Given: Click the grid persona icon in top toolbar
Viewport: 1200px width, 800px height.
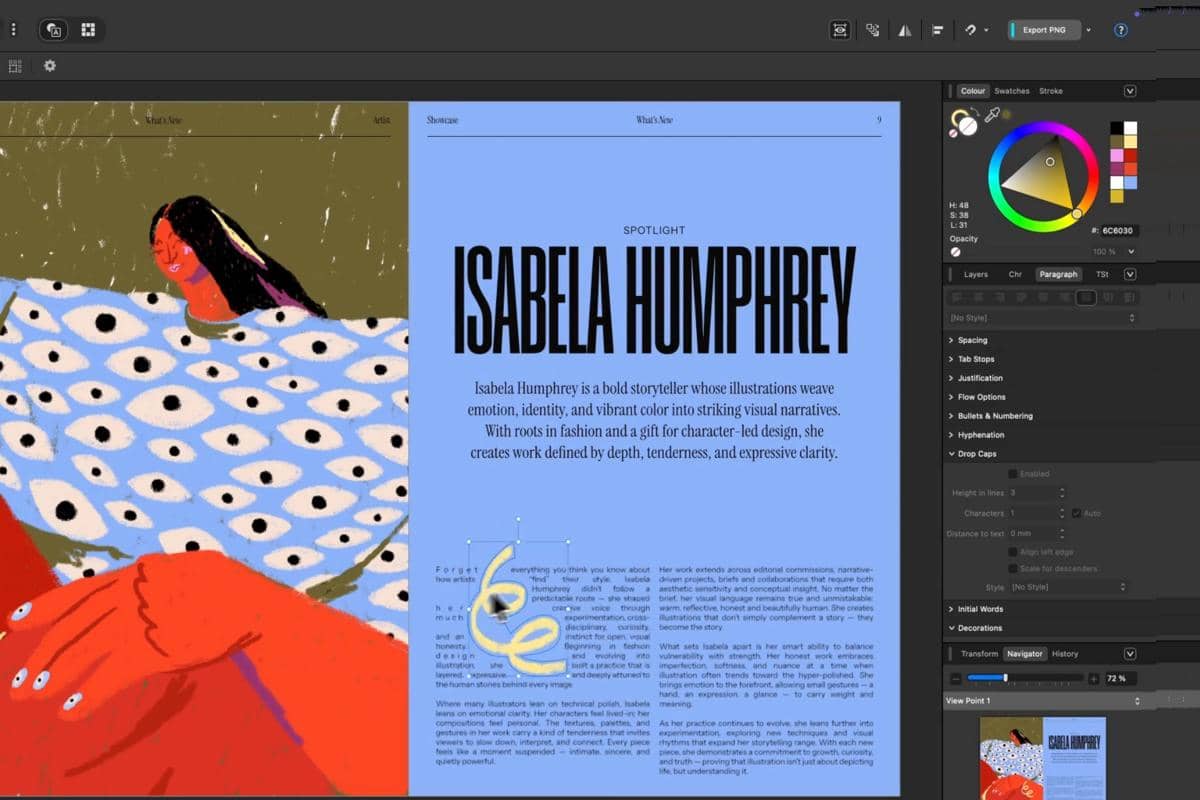Looking at the screenshot, I should click(88, 30).
